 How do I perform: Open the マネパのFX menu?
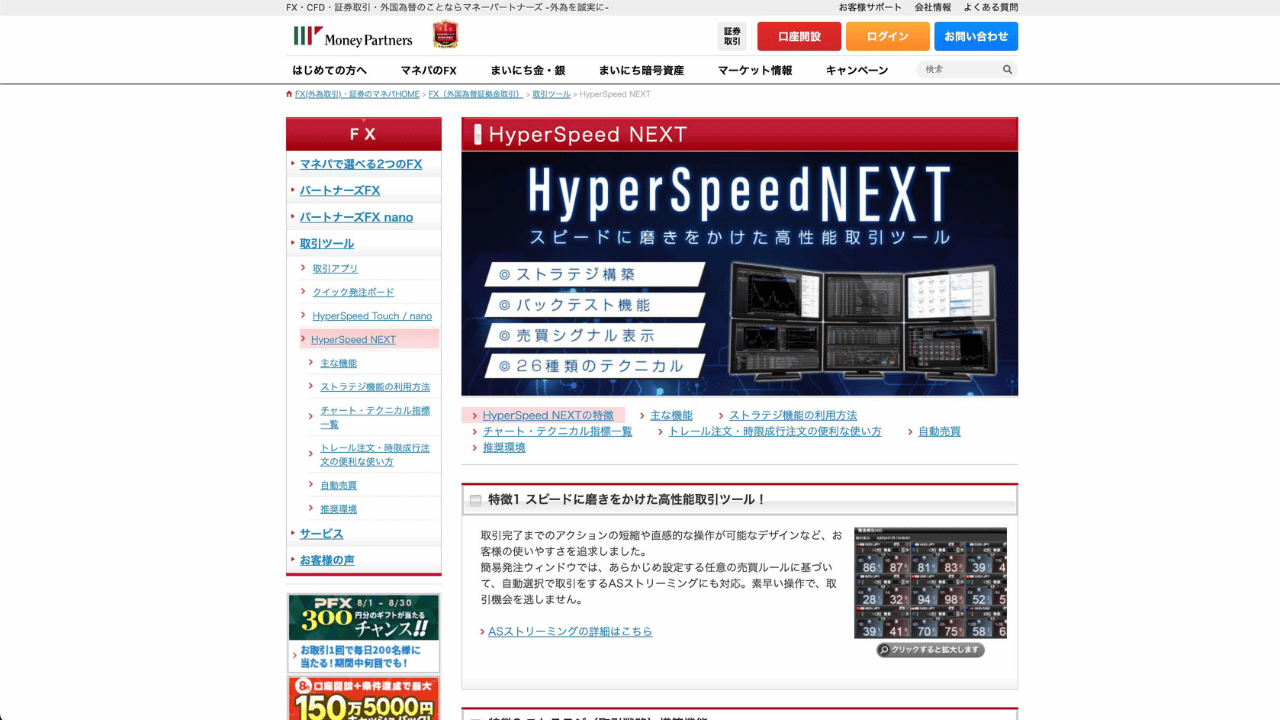pos(429,70)
